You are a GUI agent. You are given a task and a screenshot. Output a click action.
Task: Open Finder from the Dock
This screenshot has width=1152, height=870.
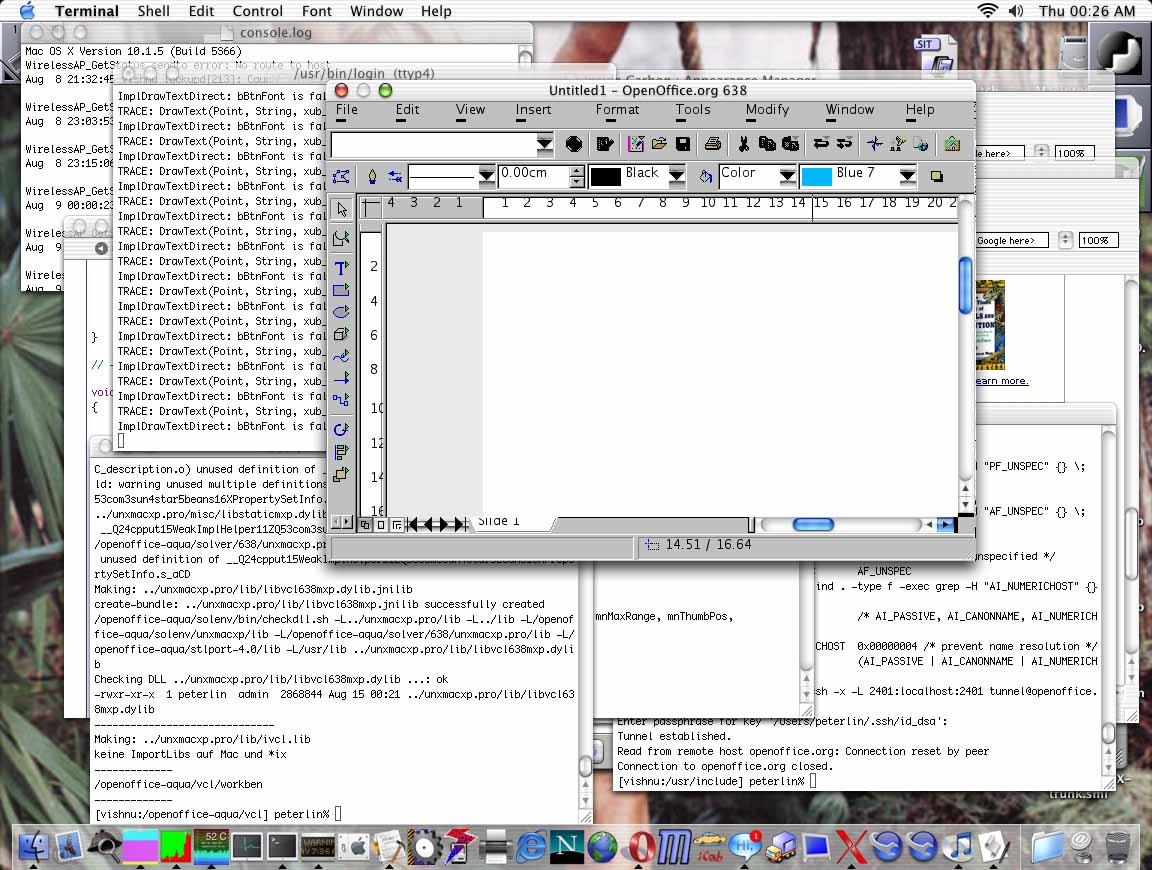32,846
